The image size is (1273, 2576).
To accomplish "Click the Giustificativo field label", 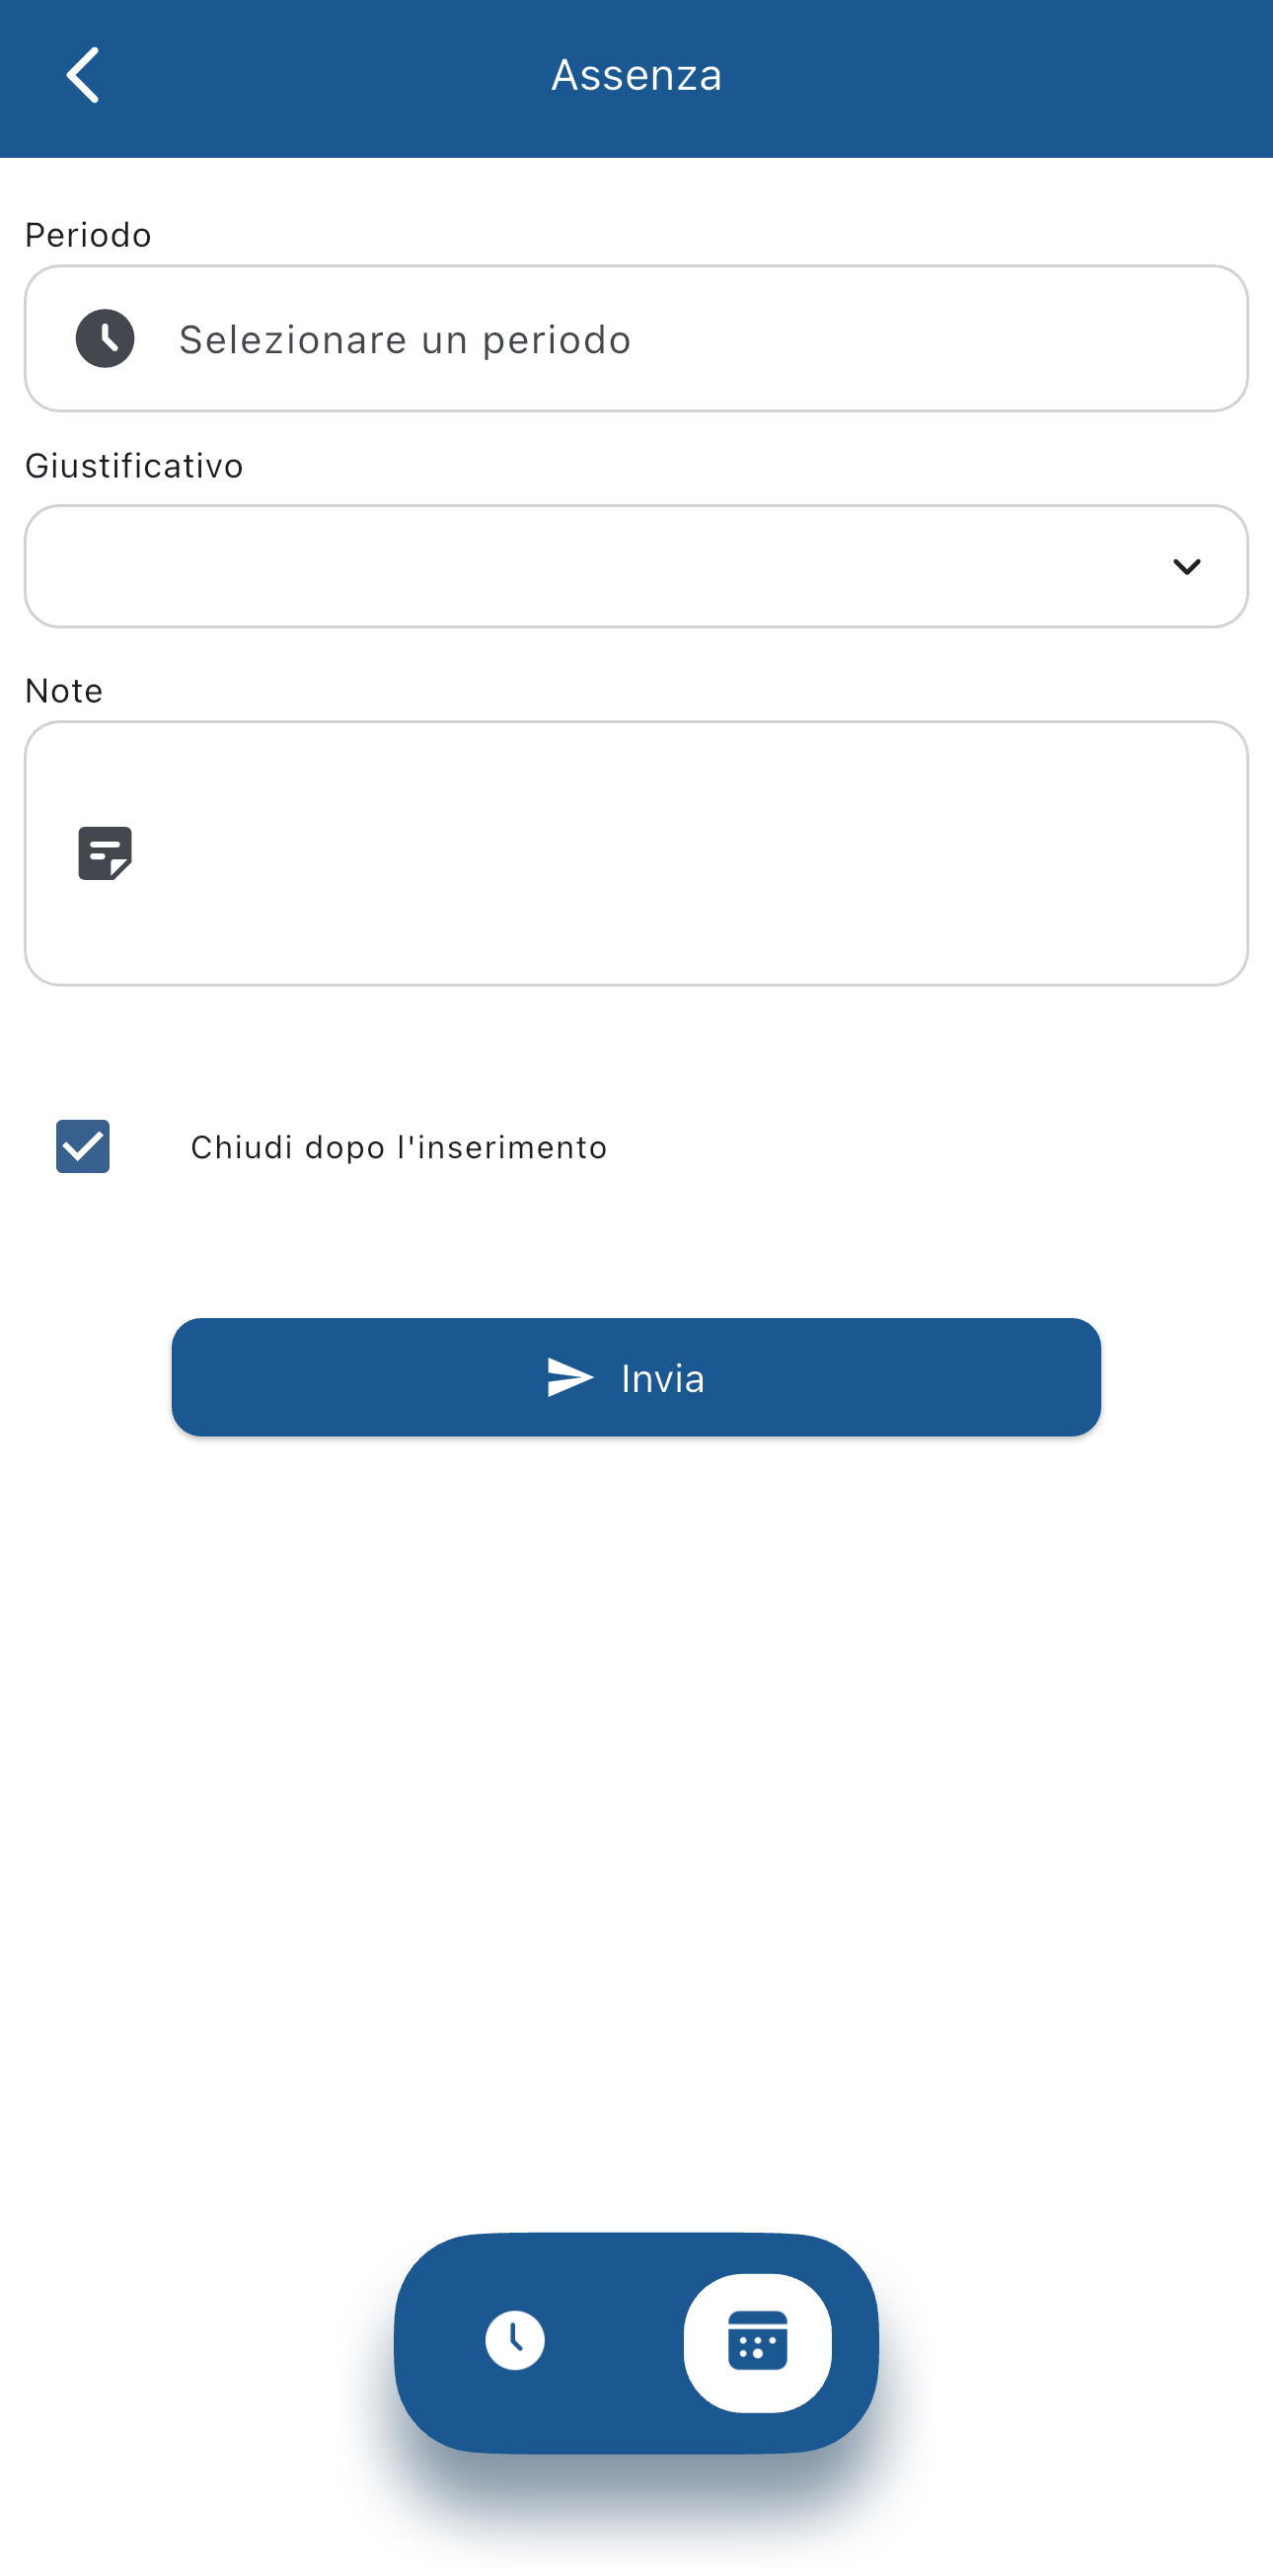I will tap(134, 466).
